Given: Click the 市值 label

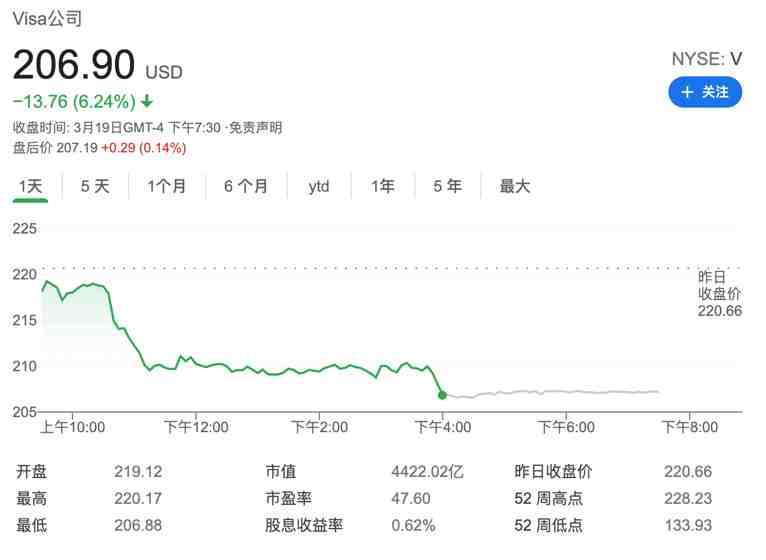Looking at the screenshot, I should coord(280,472).
